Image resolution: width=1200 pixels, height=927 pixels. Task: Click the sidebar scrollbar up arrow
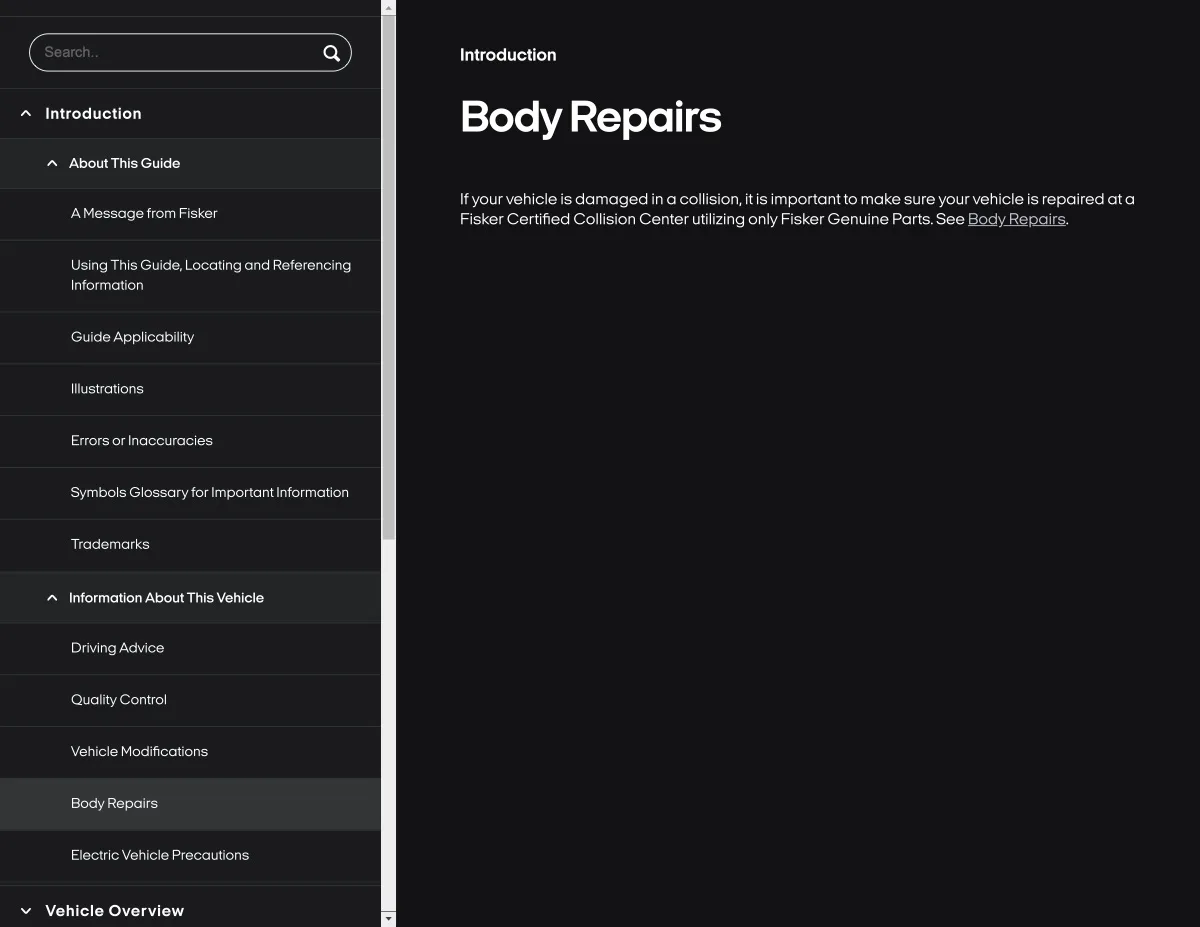pyautogui.click(x=389, y=7)
